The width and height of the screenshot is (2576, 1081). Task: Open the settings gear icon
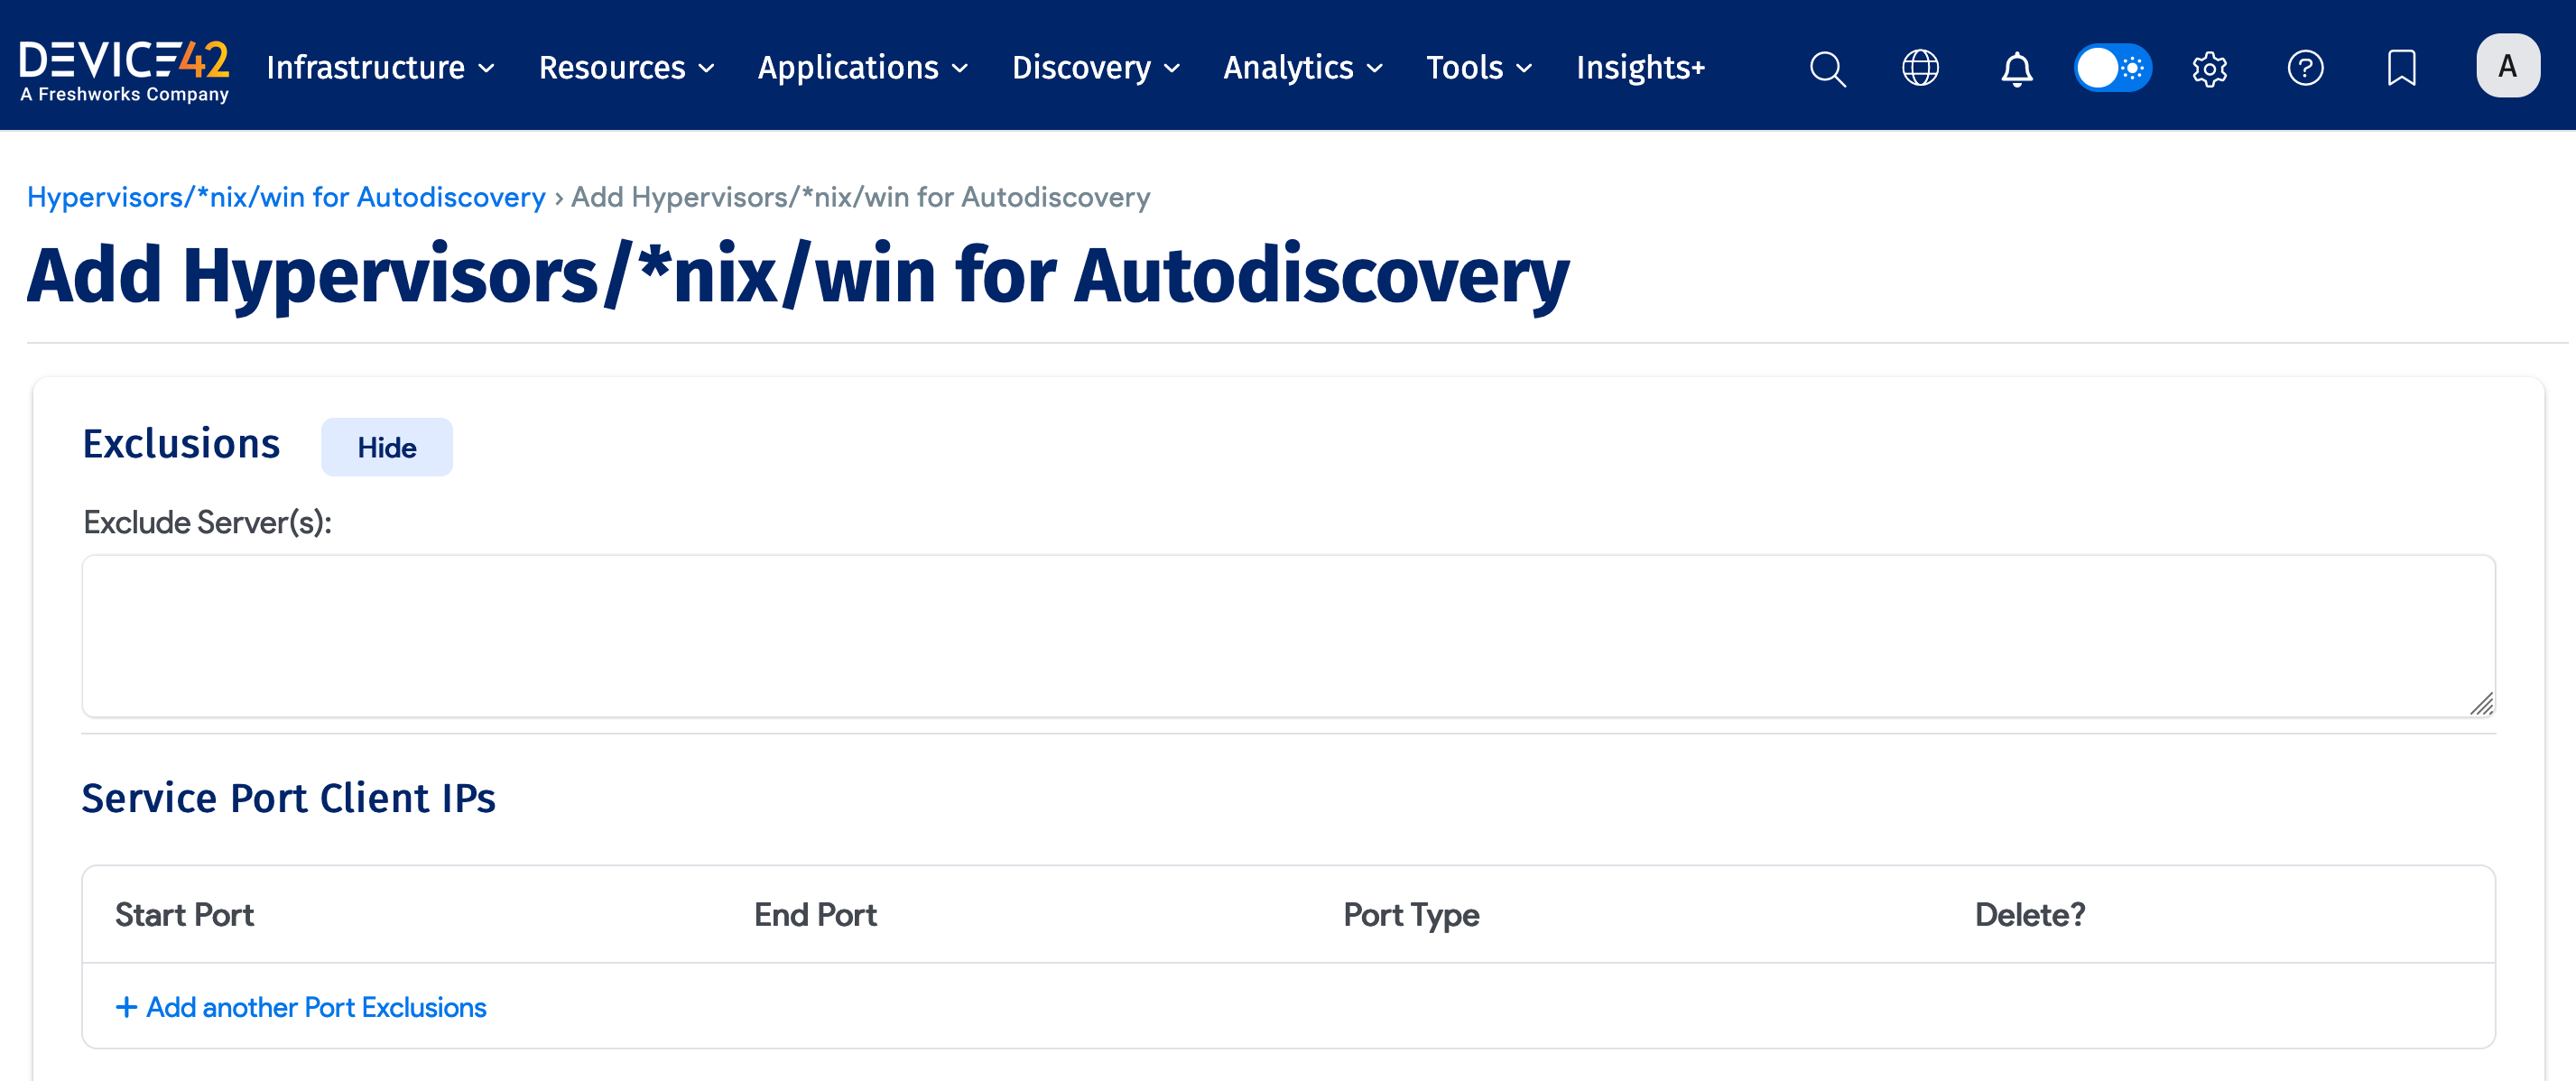2209,68
